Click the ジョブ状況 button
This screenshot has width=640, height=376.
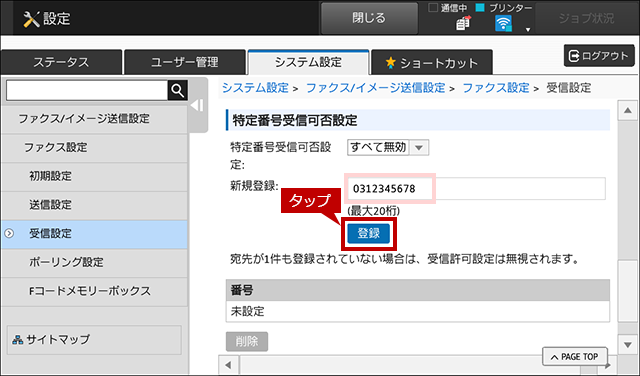(586, 18)
